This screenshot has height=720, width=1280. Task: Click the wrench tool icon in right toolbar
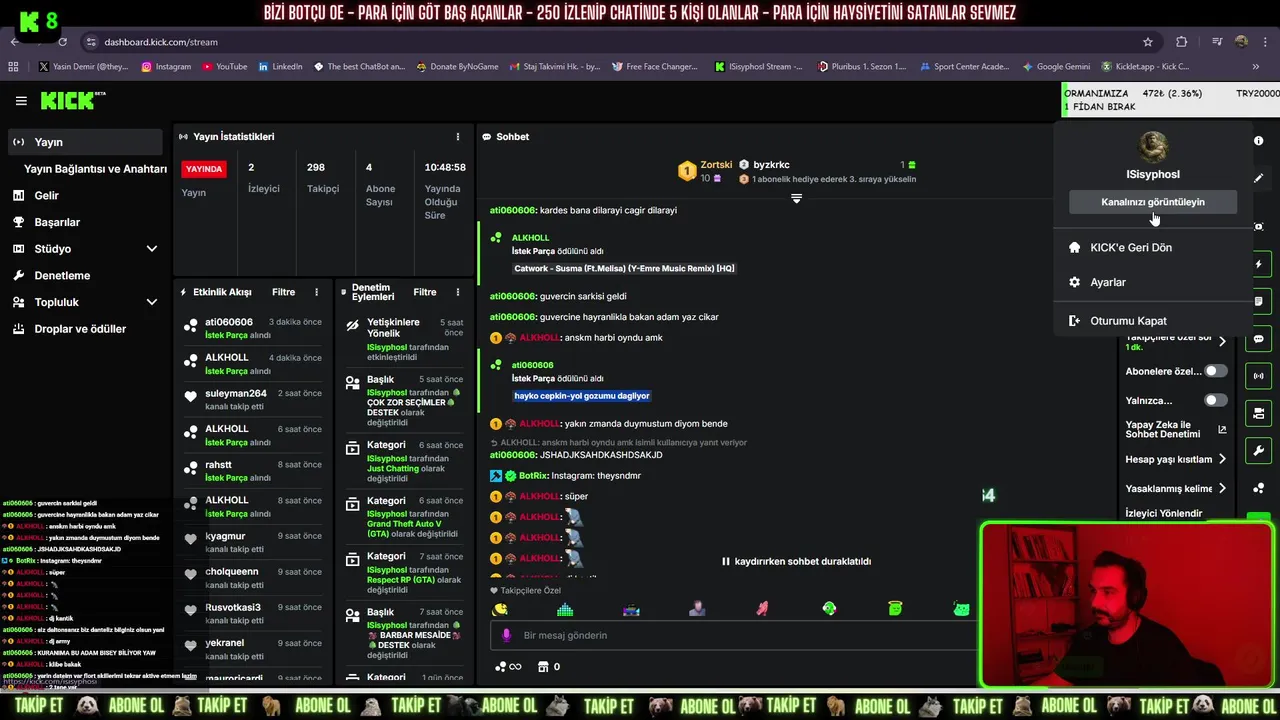(x=1258, y=450)
